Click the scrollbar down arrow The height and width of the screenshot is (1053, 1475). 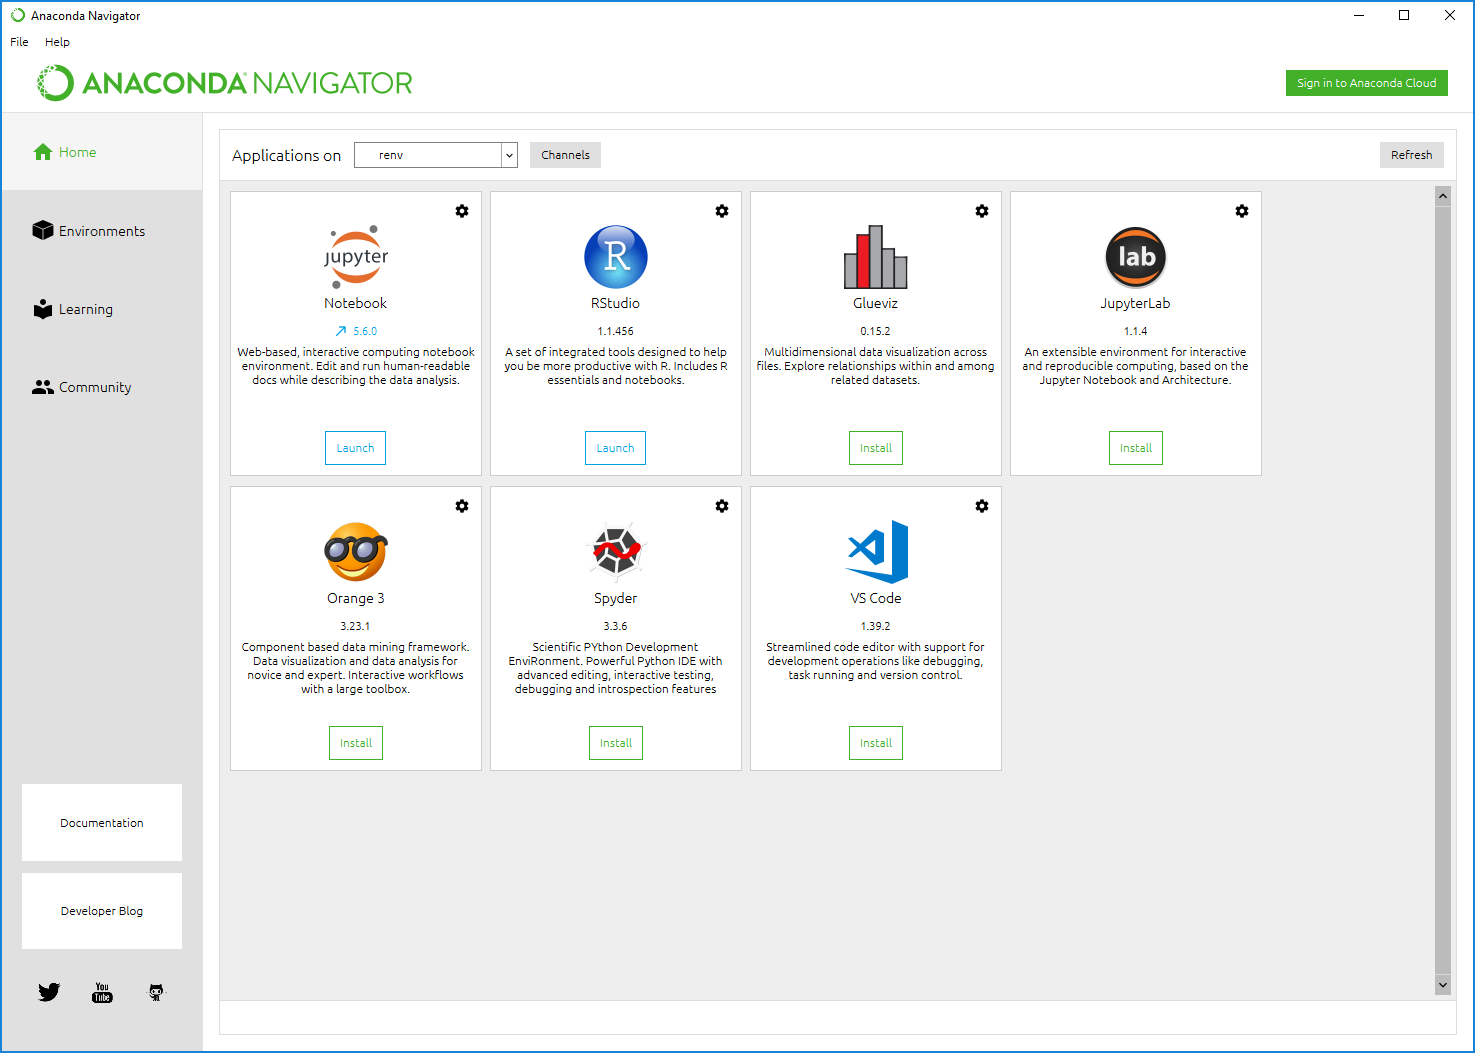(1442, 985)
